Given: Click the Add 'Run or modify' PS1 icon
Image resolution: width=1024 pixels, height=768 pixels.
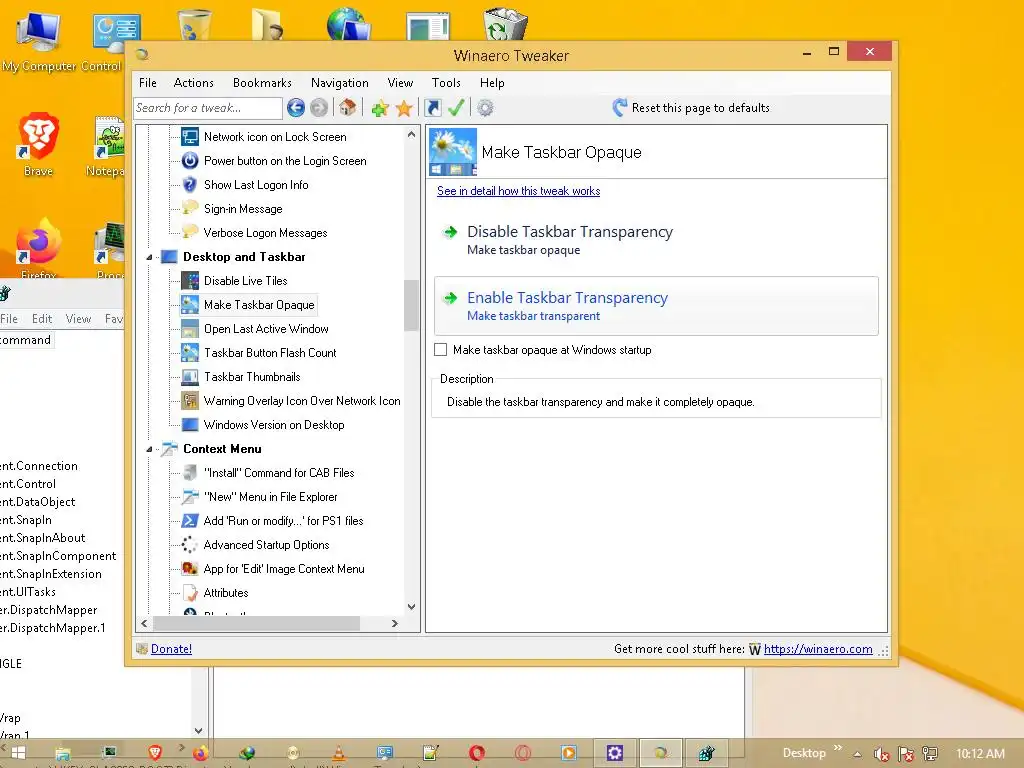Looking at the screenshot, I should coord(190,521).
